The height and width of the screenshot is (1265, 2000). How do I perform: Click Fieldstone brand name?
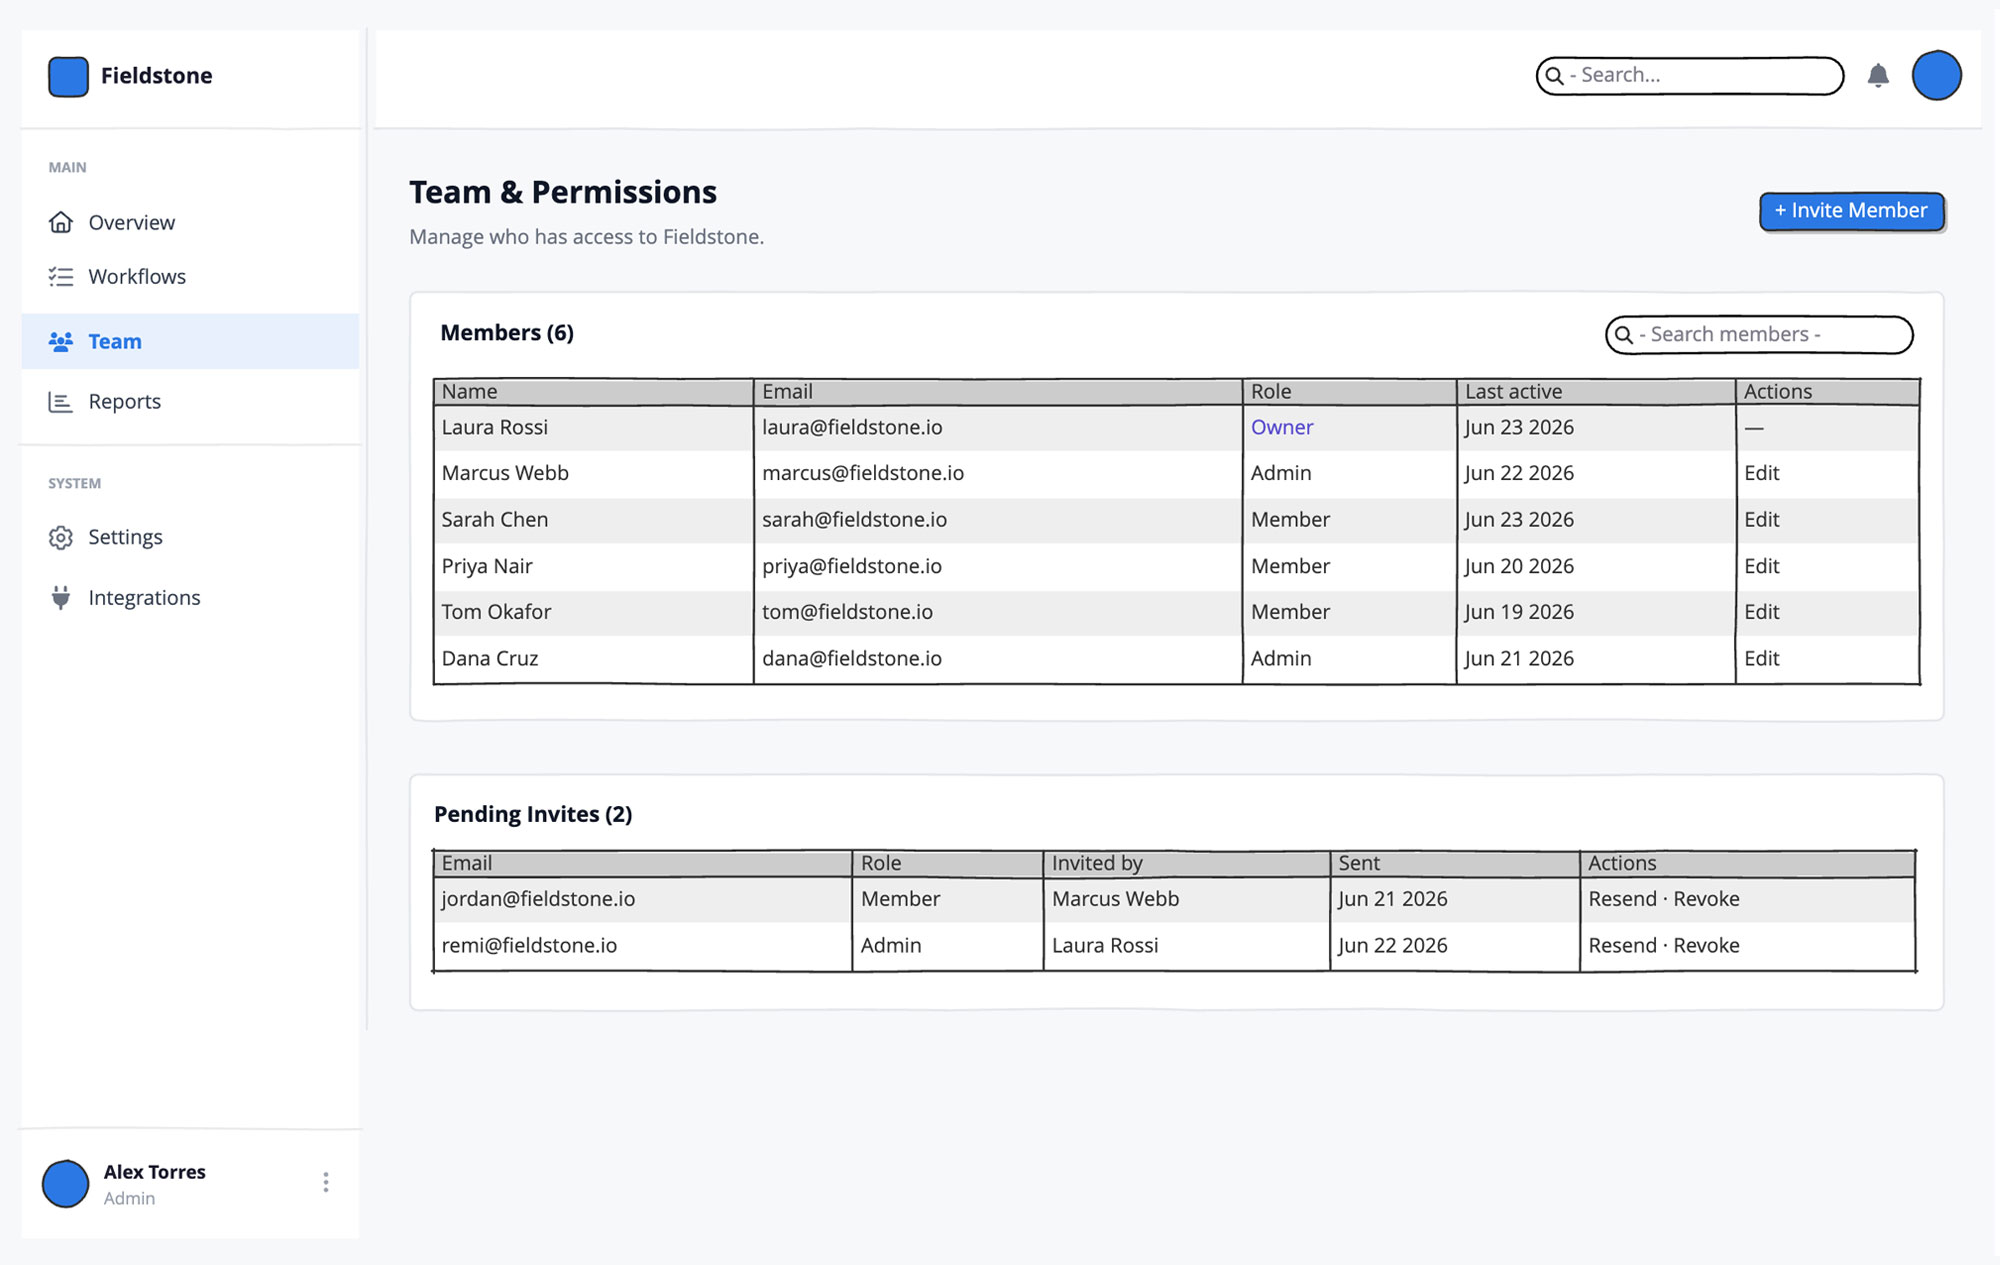pyautogui.click(x=157, y=76)
